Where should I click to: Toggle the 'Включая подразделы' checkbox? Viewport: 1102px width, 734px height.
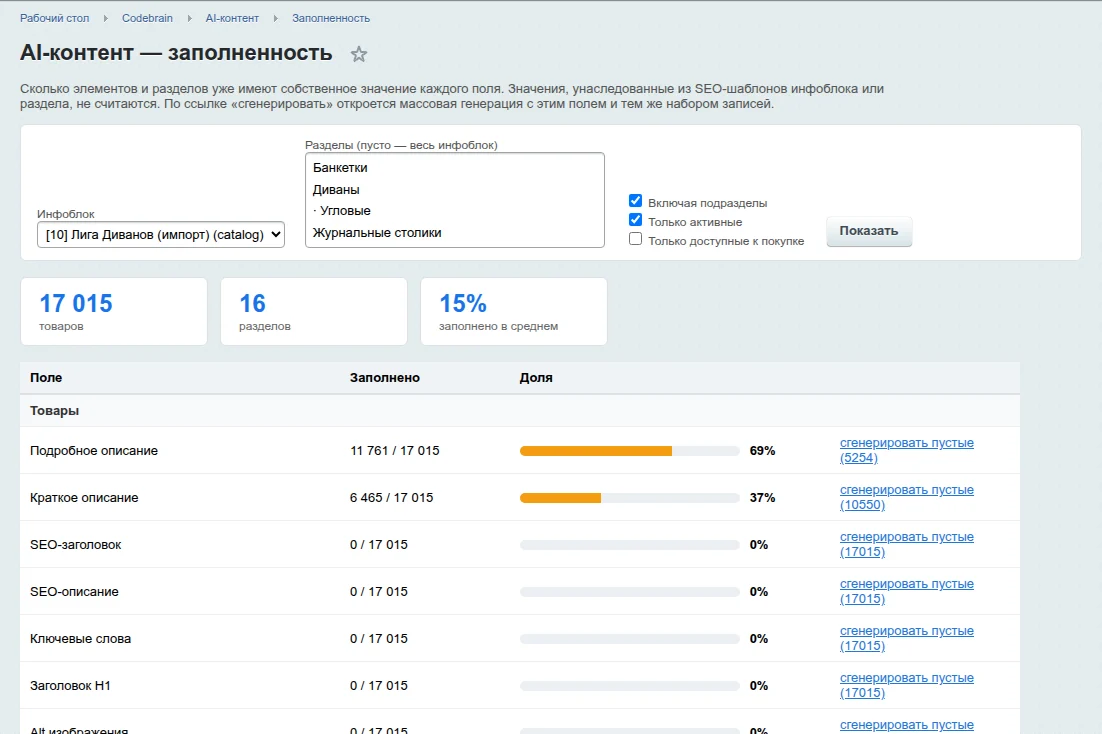tap(635, 201)
